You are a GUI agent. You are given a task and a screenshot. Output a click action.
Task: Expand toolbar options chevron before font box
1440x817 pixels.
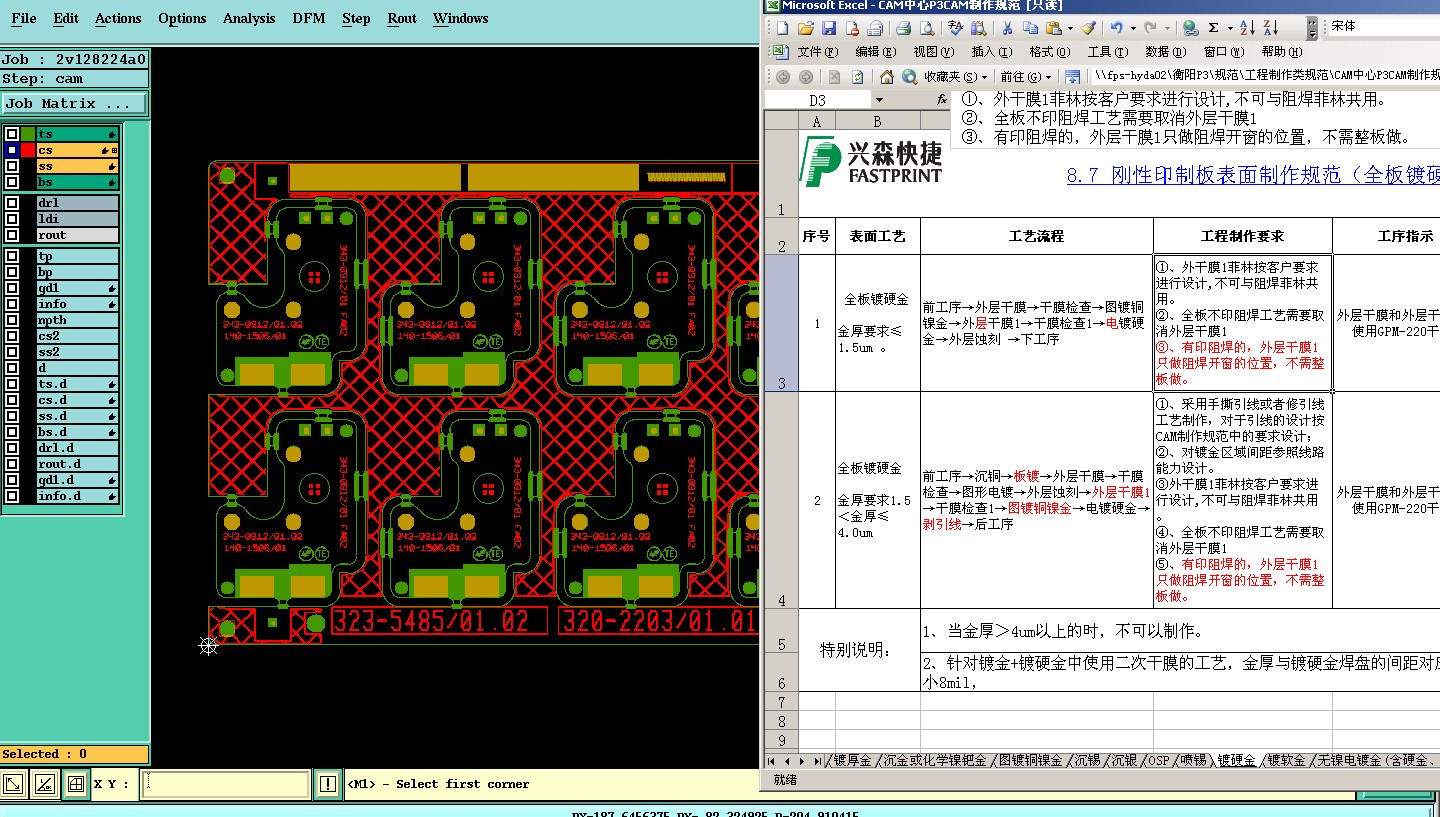point(1312,28)
